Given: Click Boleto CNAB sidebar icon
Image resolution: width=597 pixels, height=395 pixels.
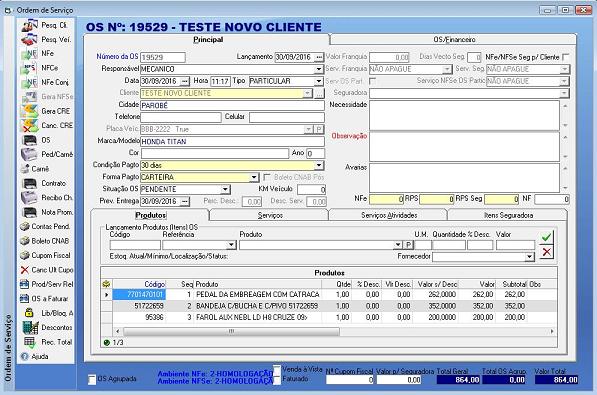Looking at the screenshot, I should point(25,241).
